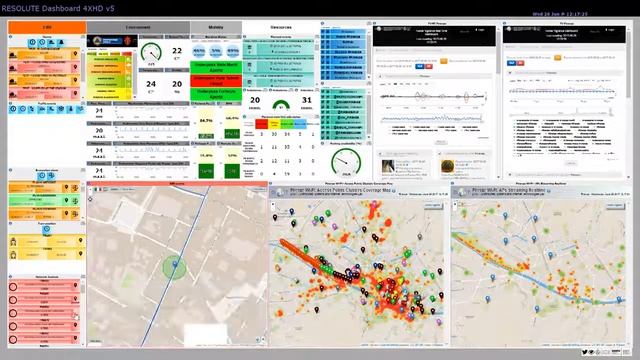Screen dimensions: 640x360
Task: Click the red button in the left Twitter panel
Action: click(x=429, y=66)
